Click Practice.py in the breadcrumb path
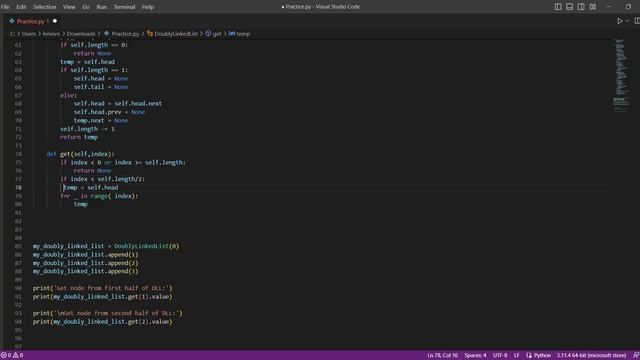This screenshot has height=360, width=640. pyautogui.click(x=125, y=34)
